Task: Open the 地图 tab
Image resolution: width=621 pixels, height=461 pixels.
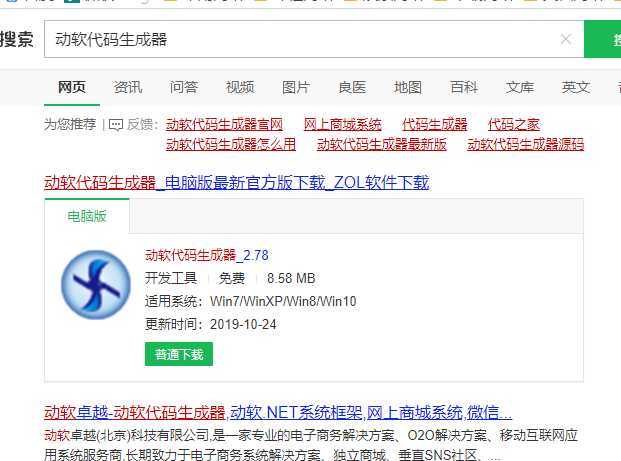Action: 408,87
